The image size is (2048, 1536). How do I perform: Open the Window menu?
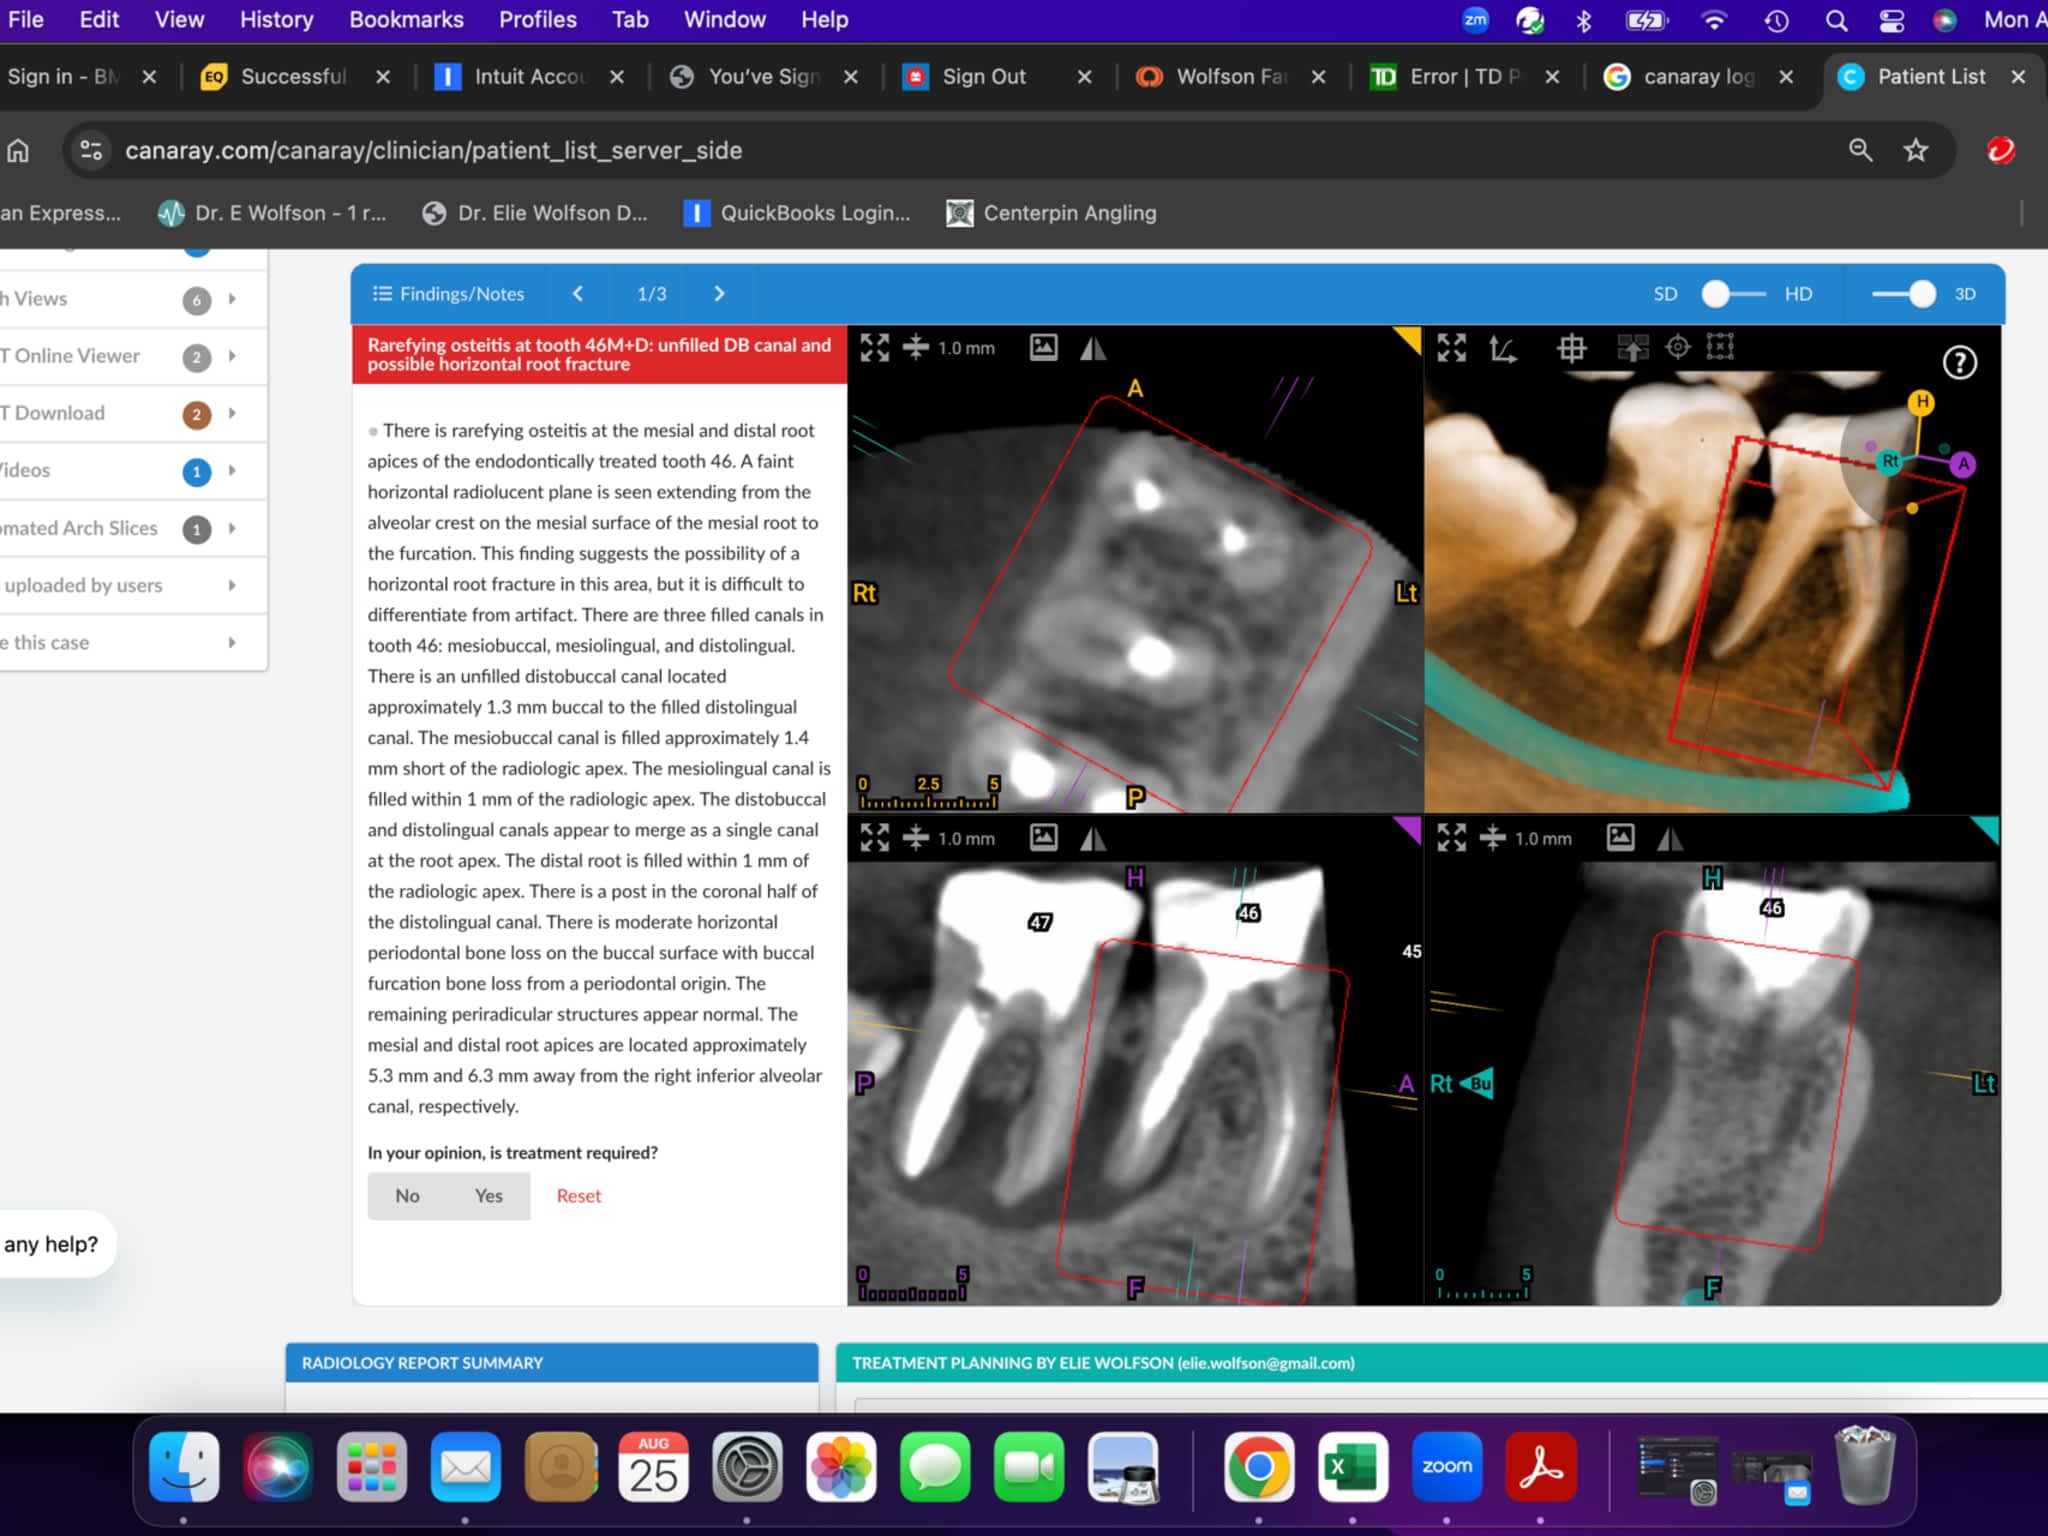(724, 20)
